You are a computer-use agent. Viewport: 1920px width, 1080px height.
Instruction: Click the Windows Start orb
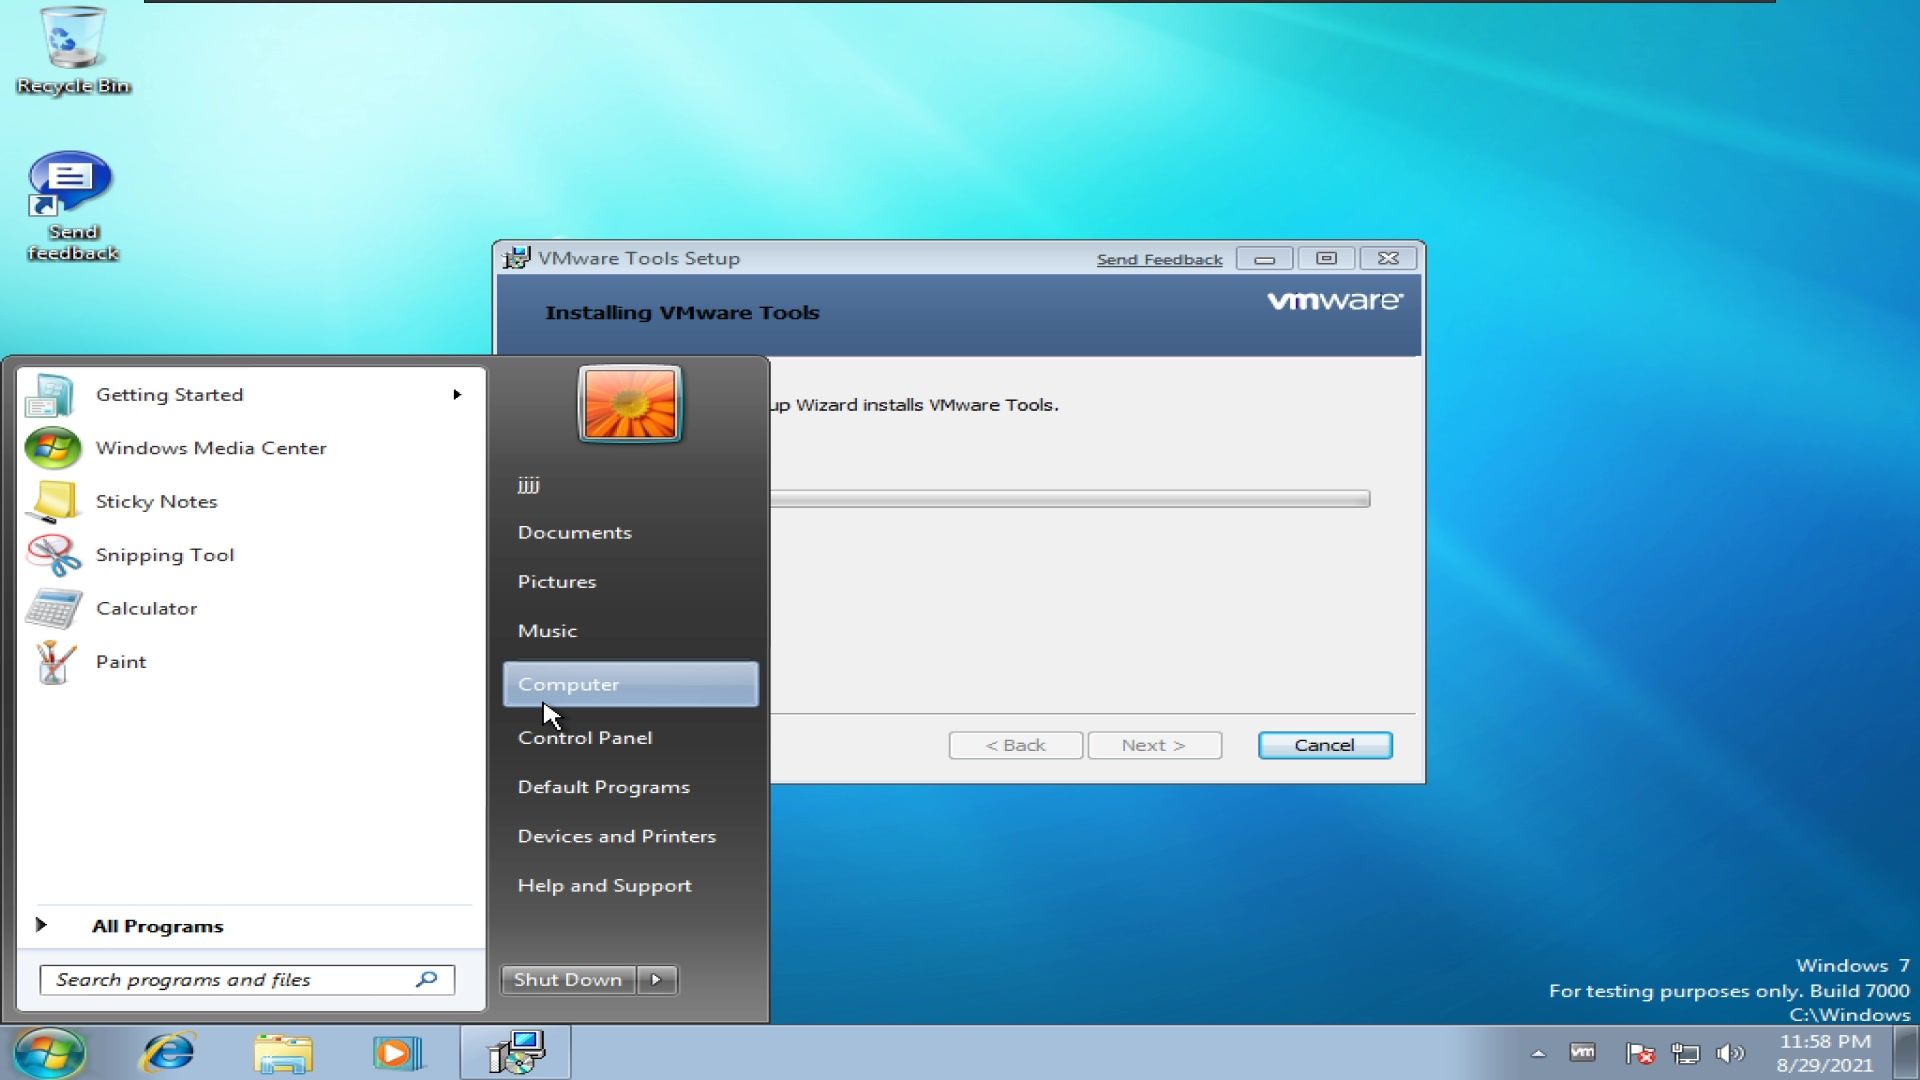coord(49,1053)
